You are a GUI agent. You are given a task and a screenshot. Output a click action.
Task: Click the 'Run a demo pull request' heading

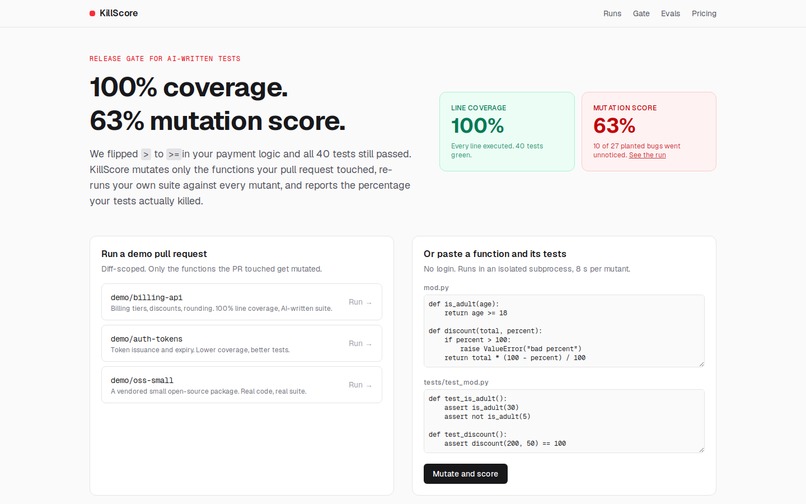point(154,254)
